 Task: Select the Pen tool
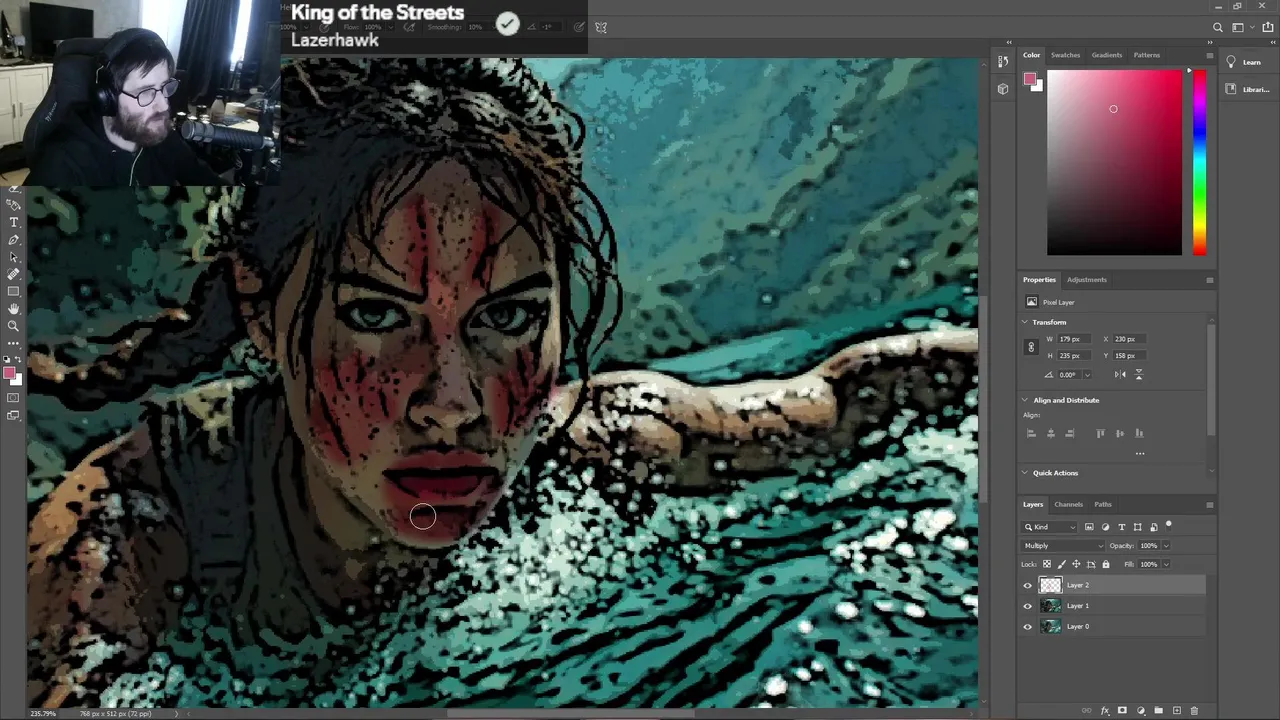click(x=13, y=240)
